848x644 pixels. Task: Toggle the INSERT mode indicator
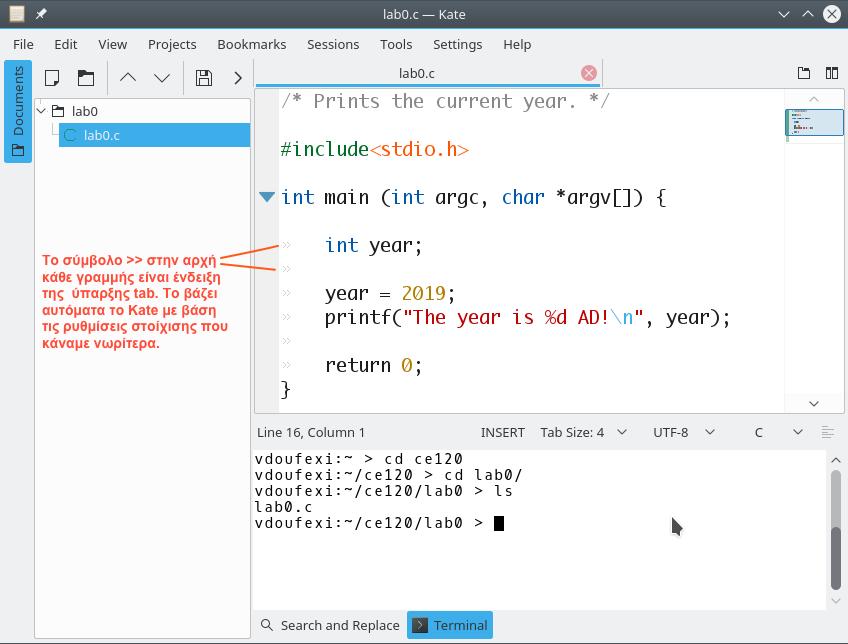(502, 433)
